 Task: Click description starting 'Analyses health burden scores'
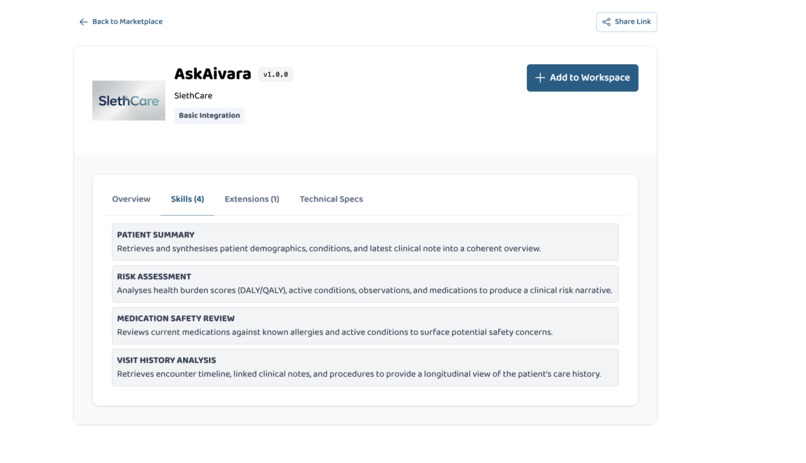[x=364, y=290]
